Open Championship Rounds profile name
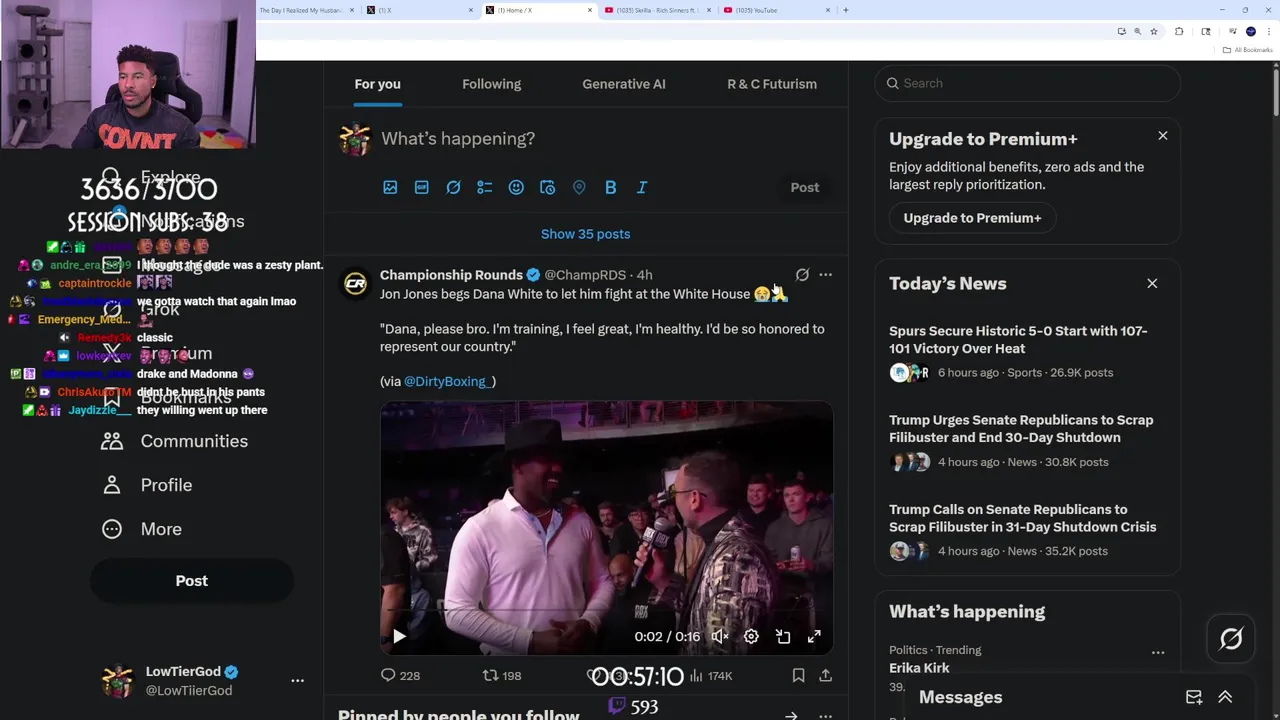This screenshot has width=1280, height=720. (451, 274)
